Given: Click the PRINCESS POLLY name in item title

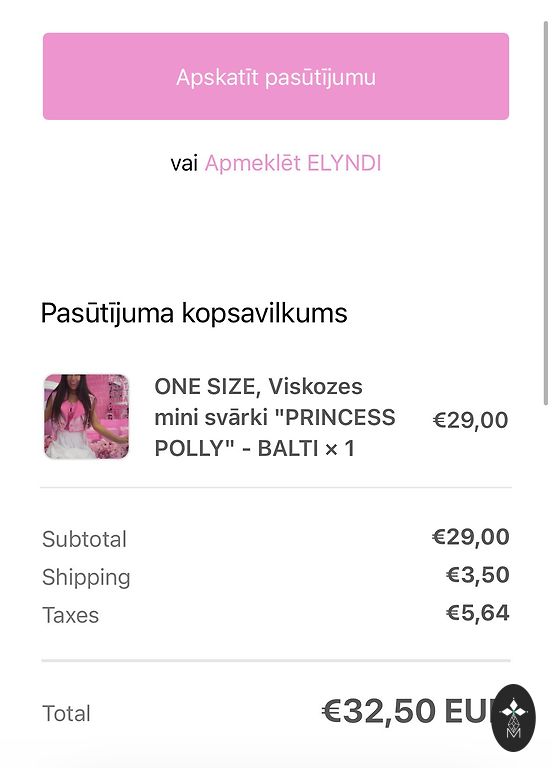Looking at the screenshot, I should [x=275, y=433].
